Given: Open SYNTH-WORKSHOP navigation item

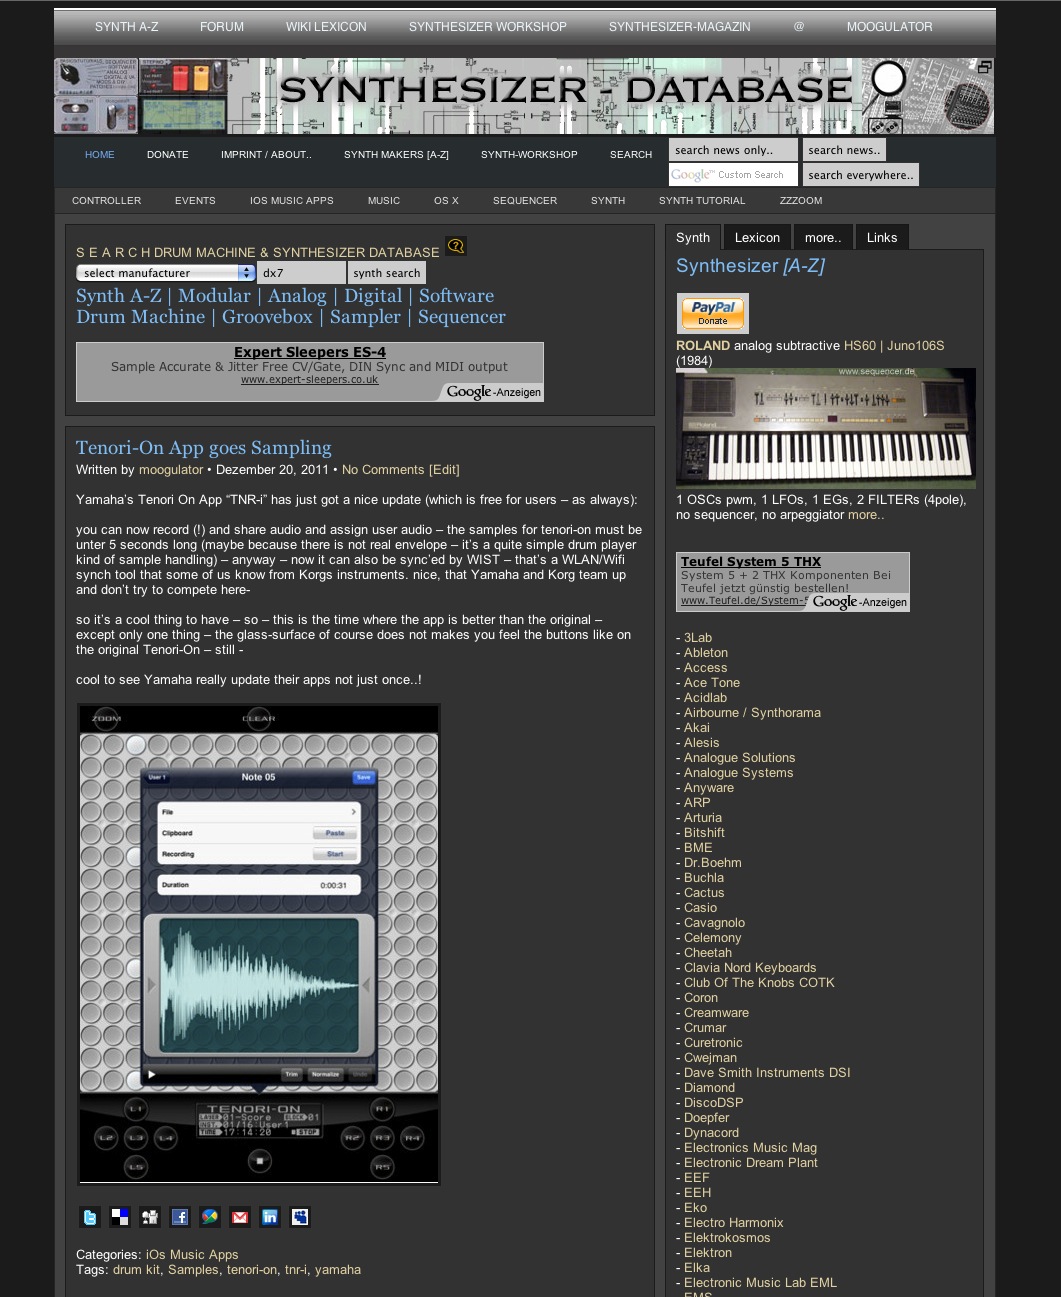Looking at the screenshot, I should click(x=529, y=155).
